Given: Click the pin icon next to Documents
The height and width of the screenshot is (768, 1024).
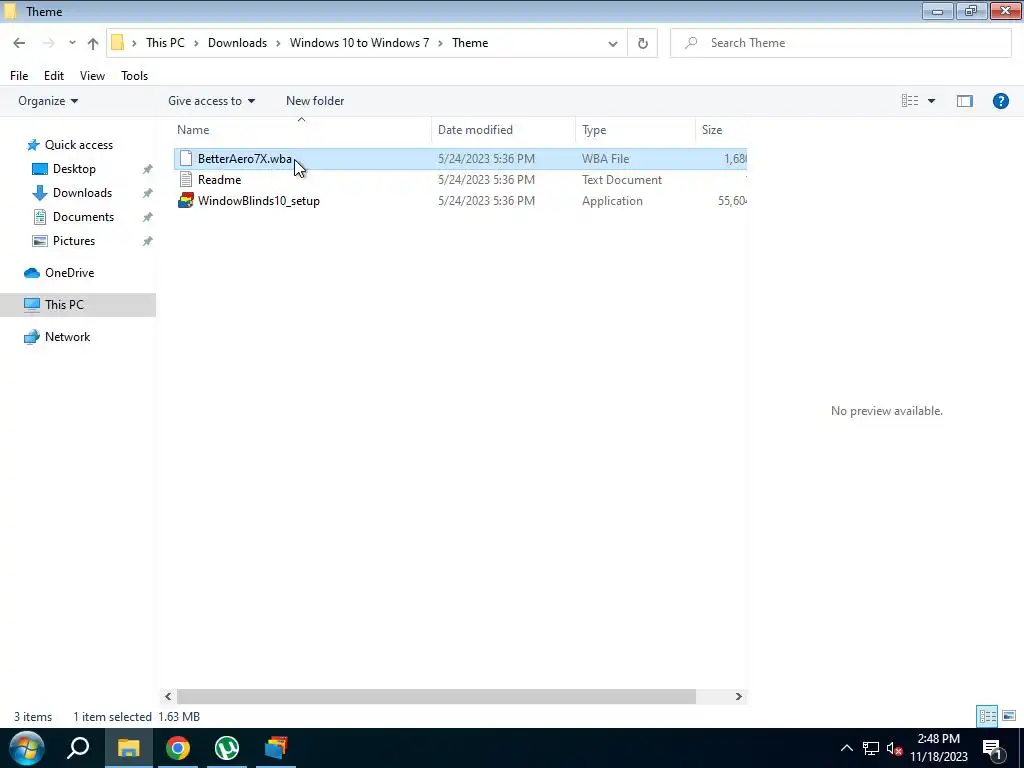Looking at the screenshot, I should point(148,217).
